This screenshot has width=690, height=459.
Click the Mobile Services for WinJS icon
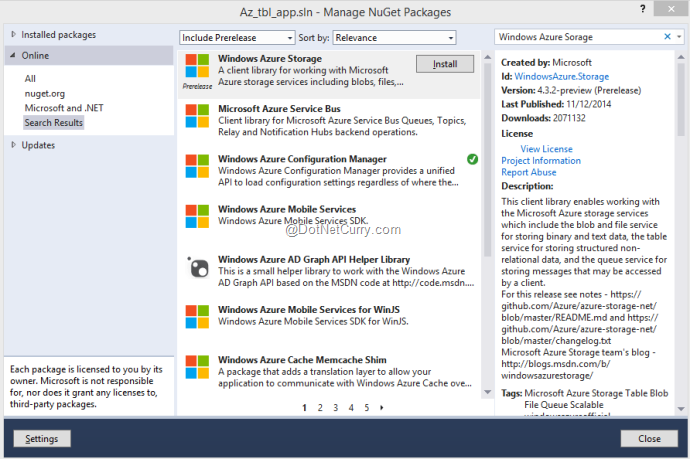[x=197, y=316]
